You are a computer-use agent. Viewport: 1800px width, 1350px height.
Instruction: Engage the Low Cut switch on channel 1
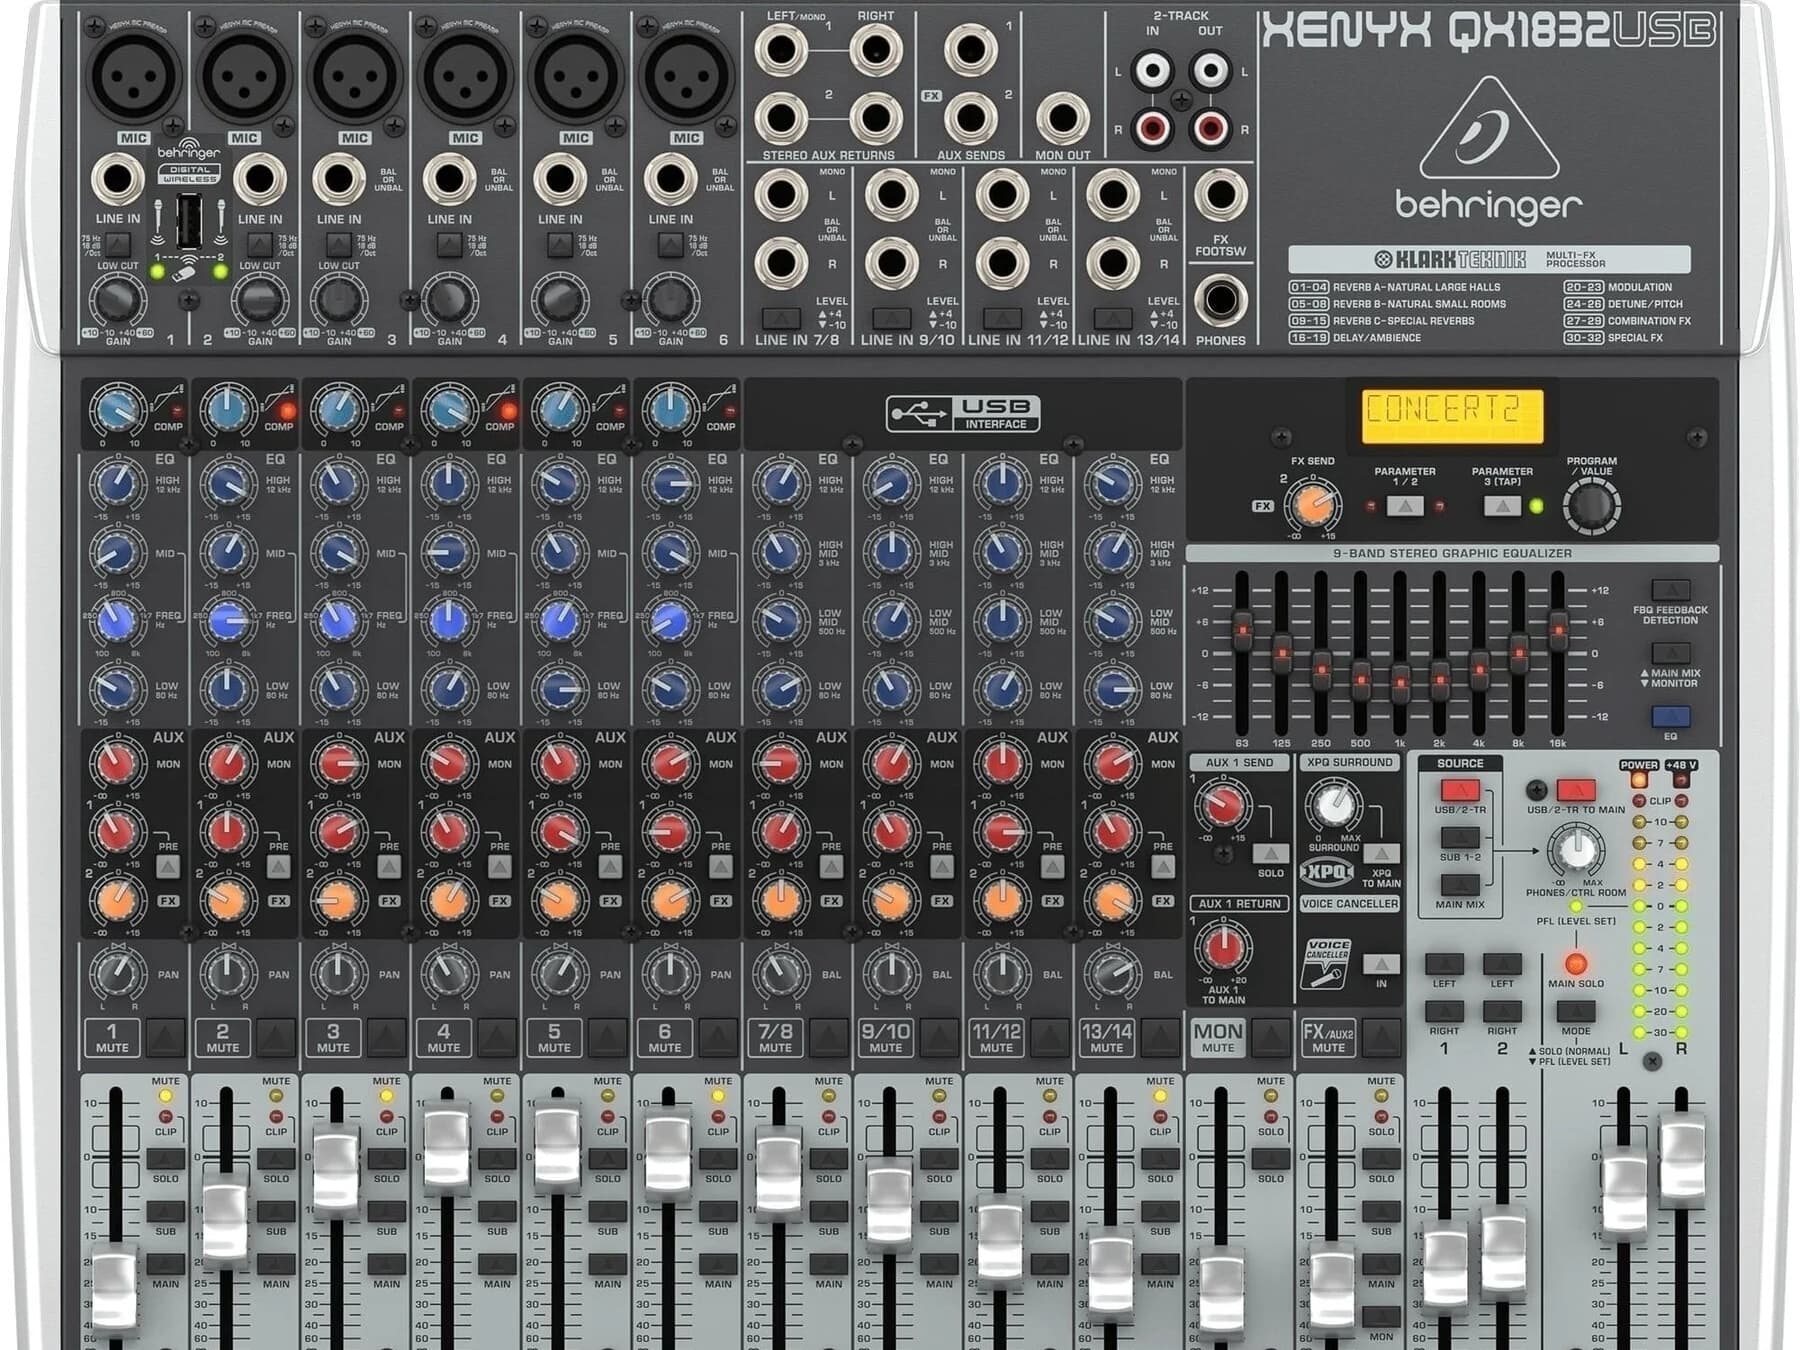[x=118, y=243]
